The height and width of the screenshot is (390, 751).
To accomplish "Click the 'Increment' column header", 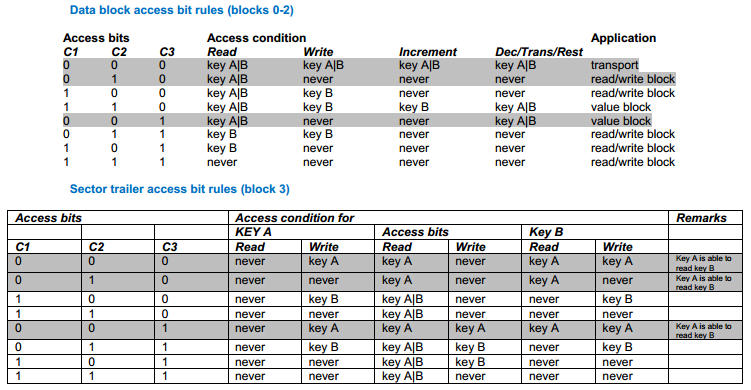I will [x=428, y=52].
